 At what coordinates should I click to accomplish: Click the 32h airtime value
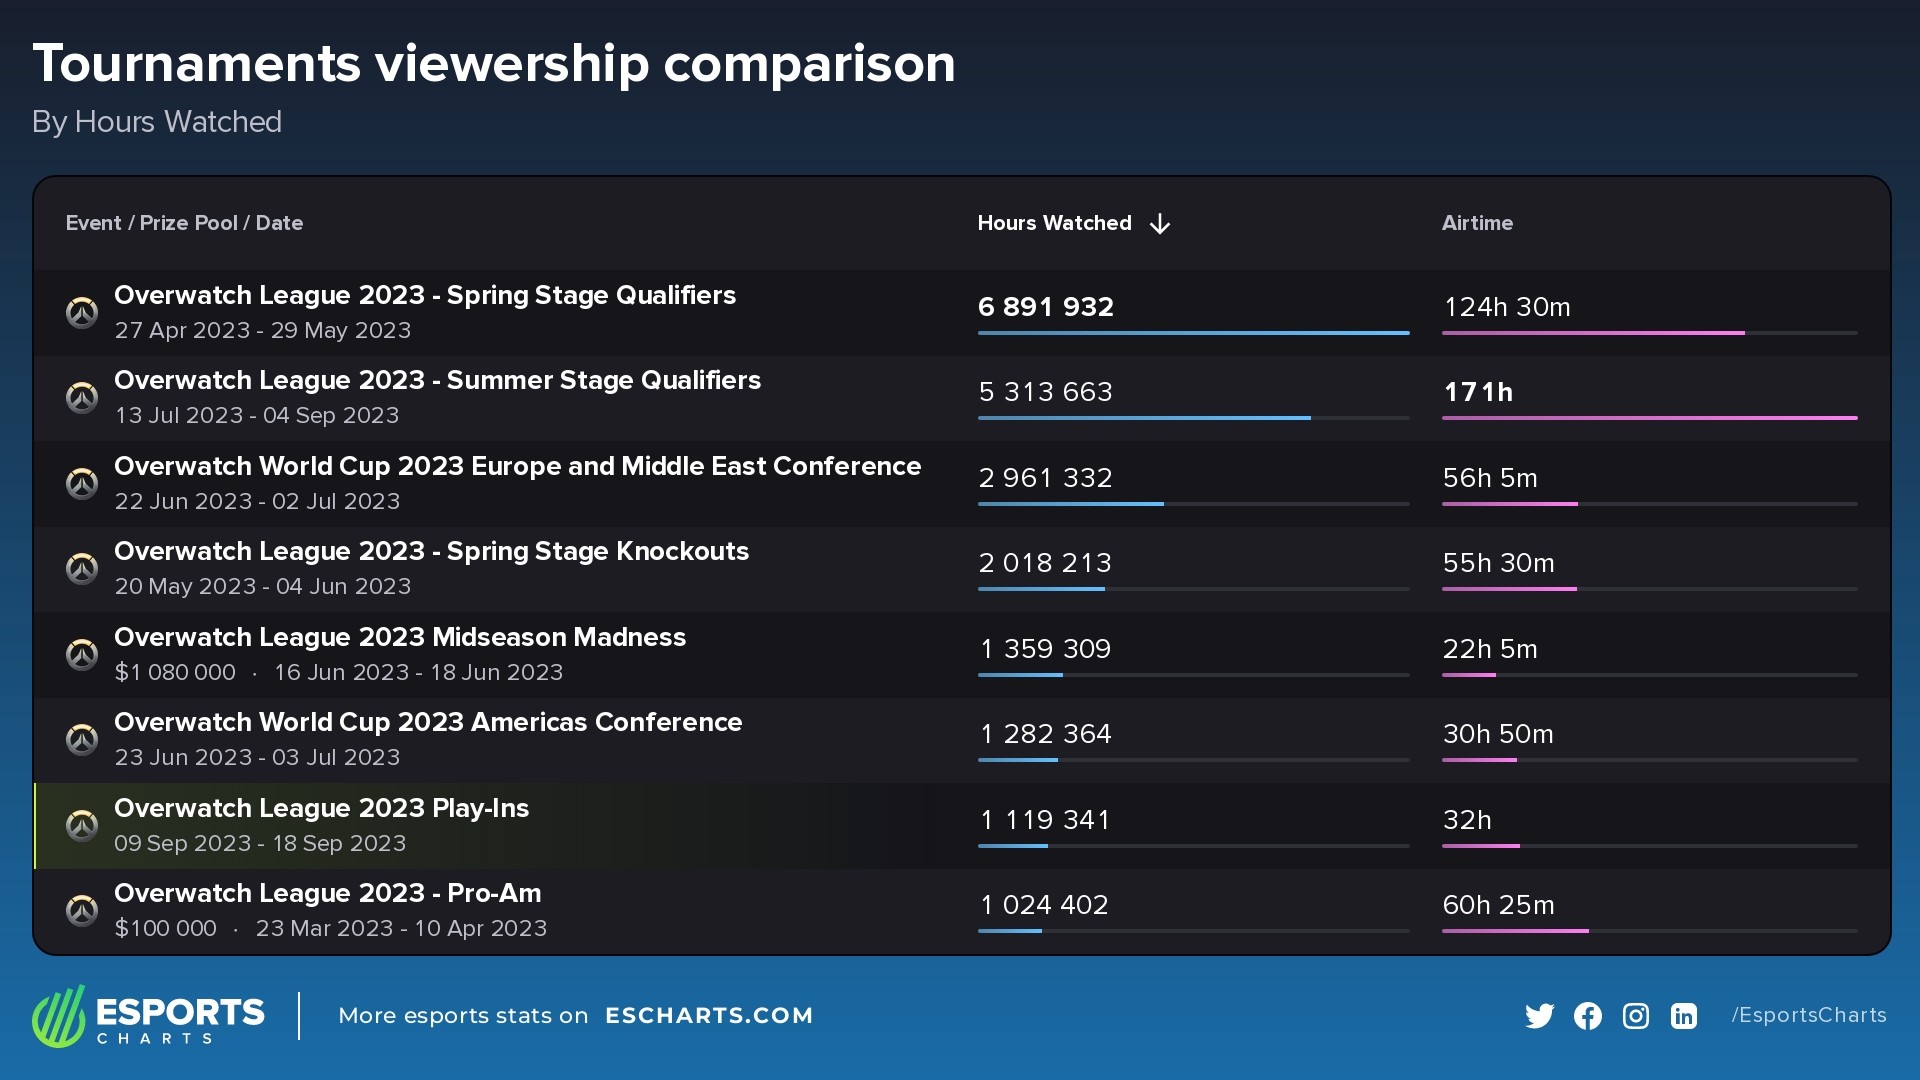pos(1467,820)
